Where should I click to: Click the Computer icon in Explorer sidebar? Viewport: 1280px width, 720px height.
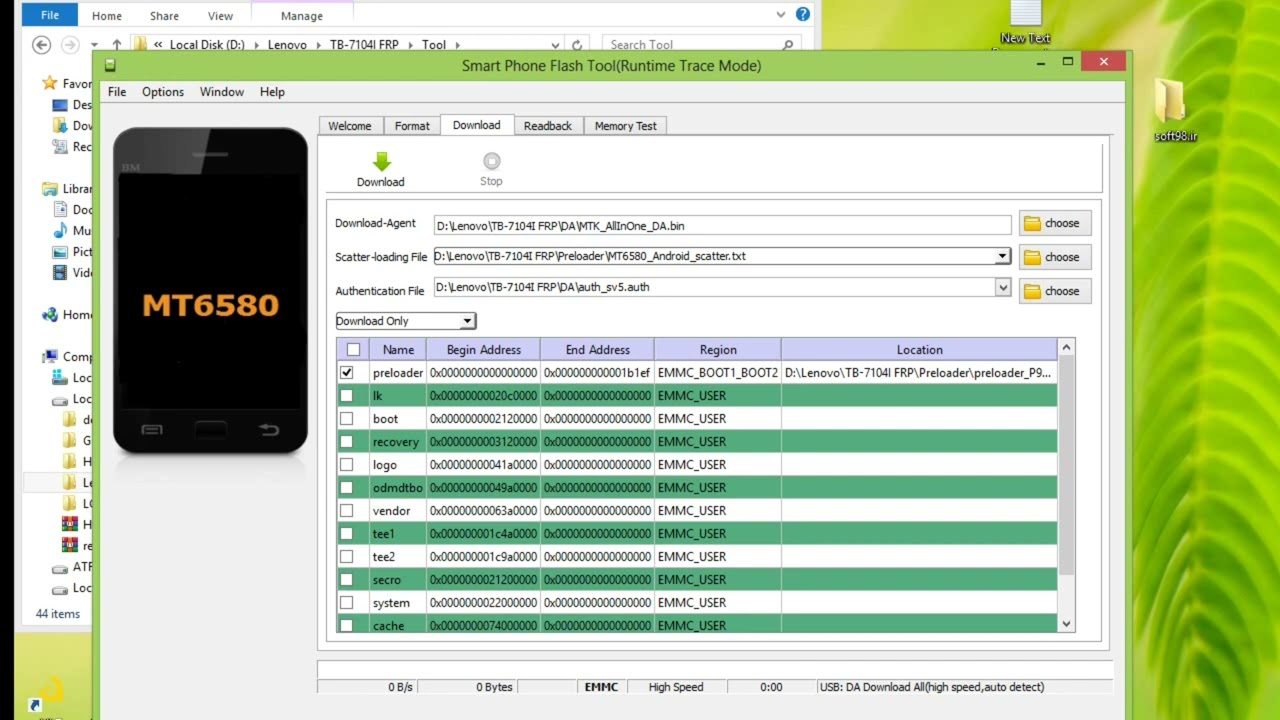[50, 357]
